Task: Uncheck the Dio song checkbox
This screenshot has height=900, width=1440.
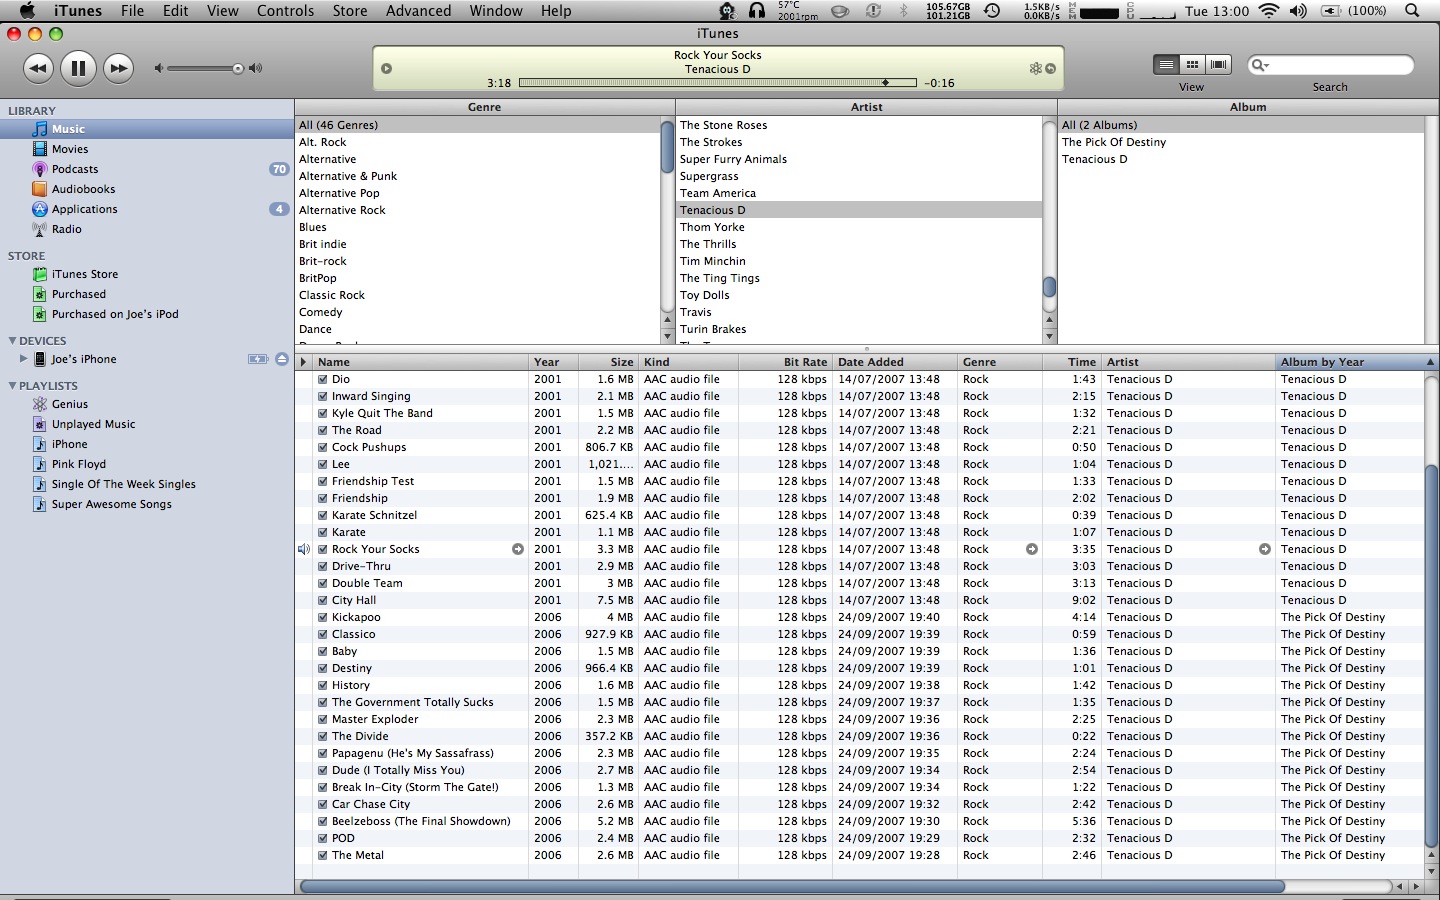Action: pyautogui.click(x=323, y=380)
